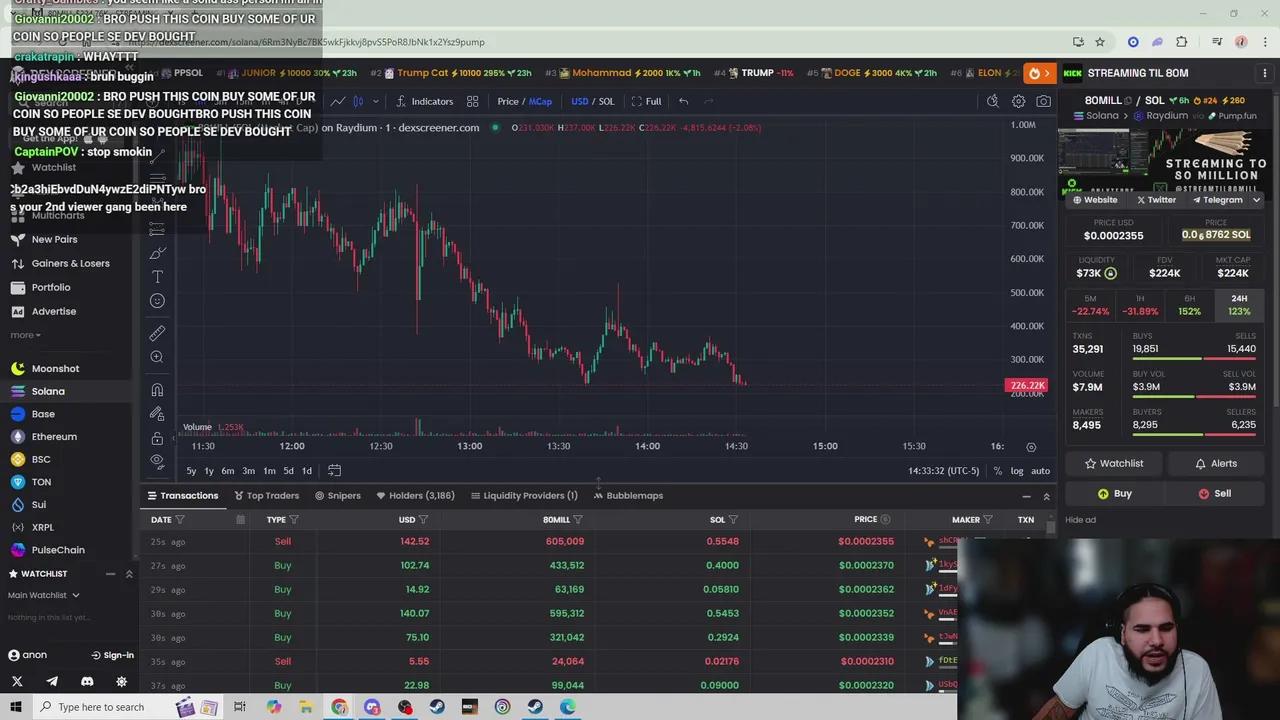Switch to the Snipers tab
The width and height of the screenshot is (1280, 720).
point(337,495)
